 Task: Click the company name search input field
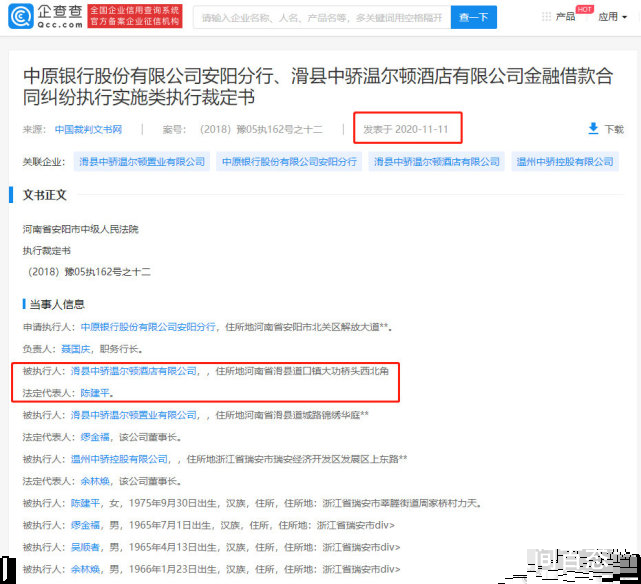pyautogui.click(x=322, y=17)
